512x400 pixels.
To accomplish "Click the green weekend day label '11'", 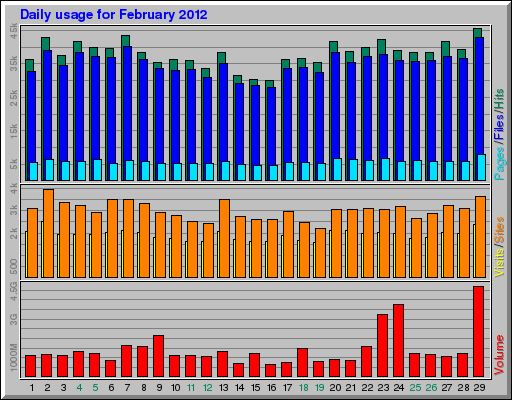I will (191, 388).
